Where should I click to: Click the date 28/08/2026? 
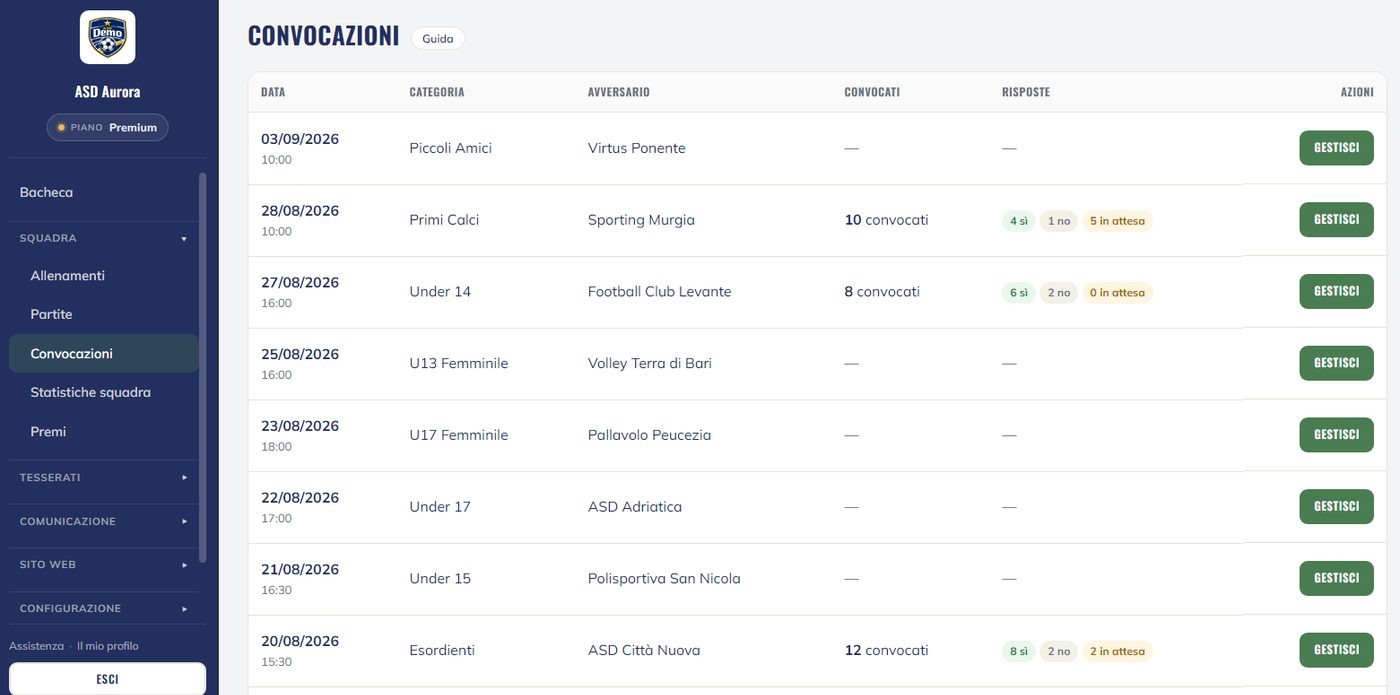click(x=300, y=211)
